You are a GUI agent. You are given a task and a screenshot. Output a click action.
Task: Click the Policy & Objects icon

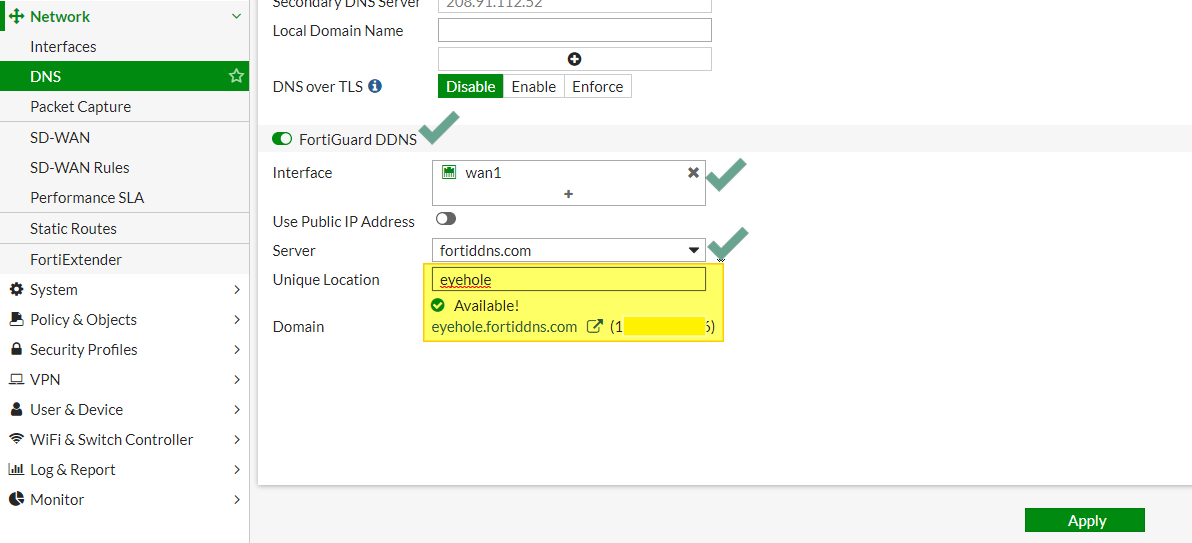[16, 319]
